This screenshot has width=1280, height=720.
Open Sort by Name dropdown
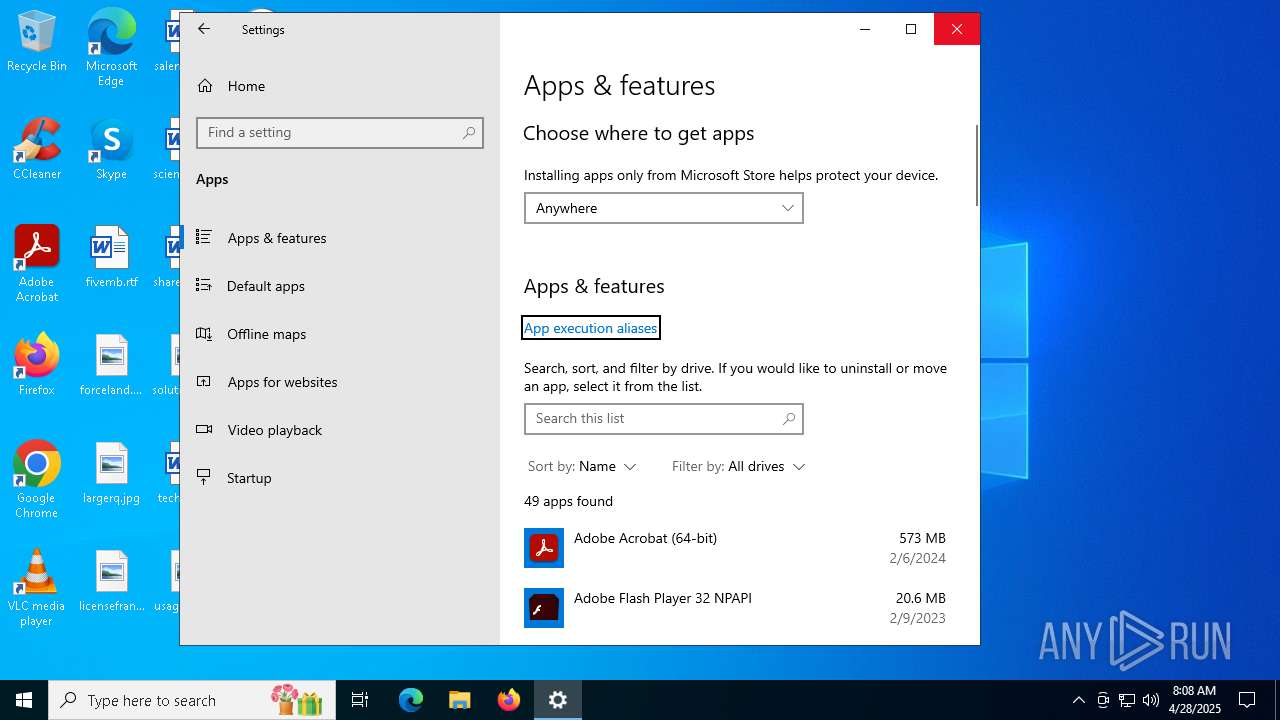(582, 467)
